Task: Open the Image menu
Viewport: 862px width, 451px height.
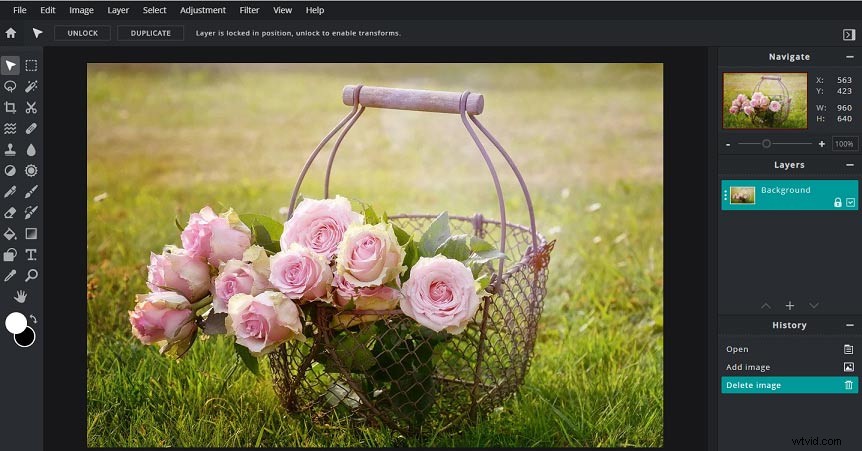Action: (x=81, y=10)
